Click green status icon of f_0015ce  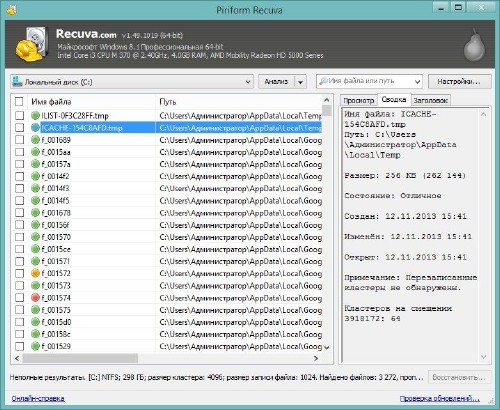coord(35,249)
